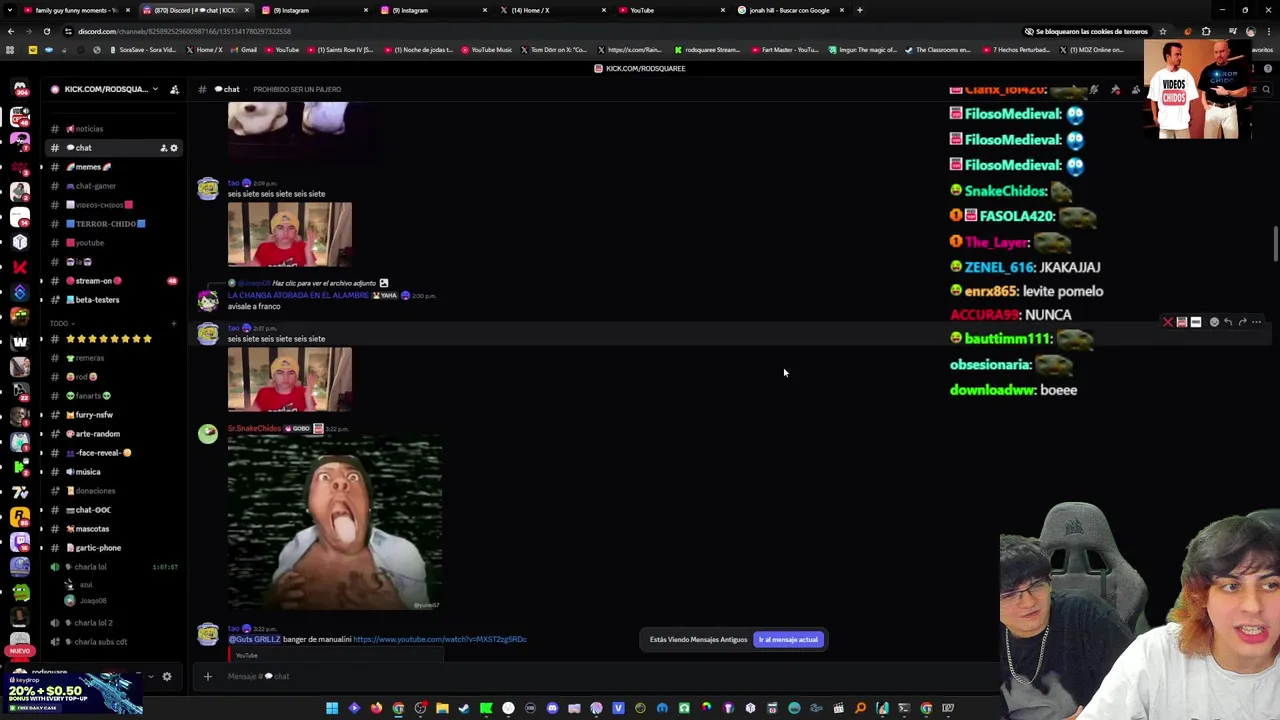This screenshot has height=720, width=1280.
Task: Open the Fart Master bookmark
Action: 785,50
